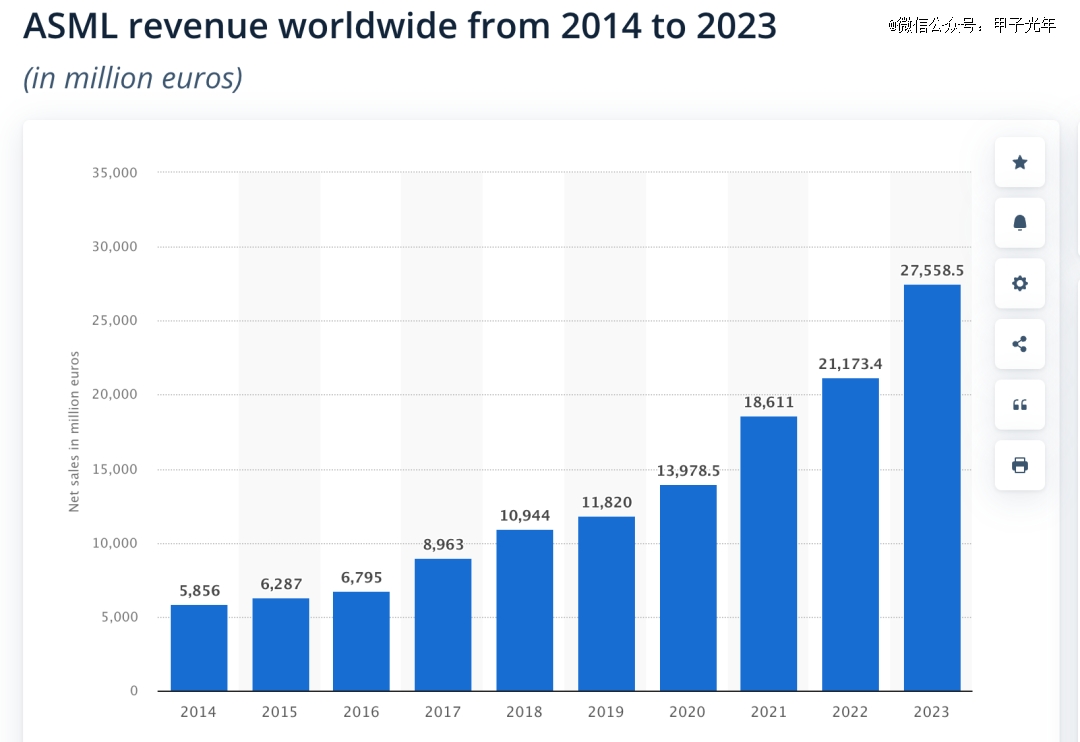Click the 2020 bar in chart
Screen dimensions: 1080x742
(x=688, y=588)
